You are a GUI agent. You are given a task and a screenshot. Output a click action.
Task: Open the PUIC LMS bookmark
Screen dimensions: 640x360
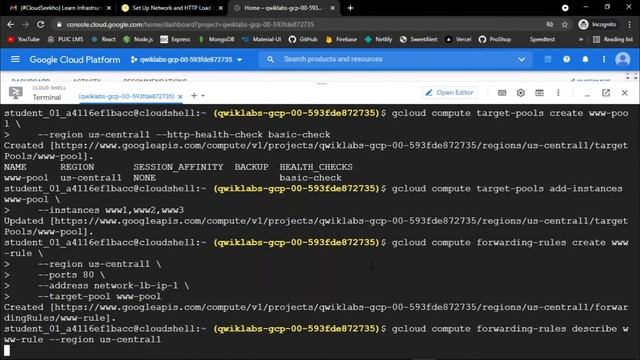[x=65, y=40]
